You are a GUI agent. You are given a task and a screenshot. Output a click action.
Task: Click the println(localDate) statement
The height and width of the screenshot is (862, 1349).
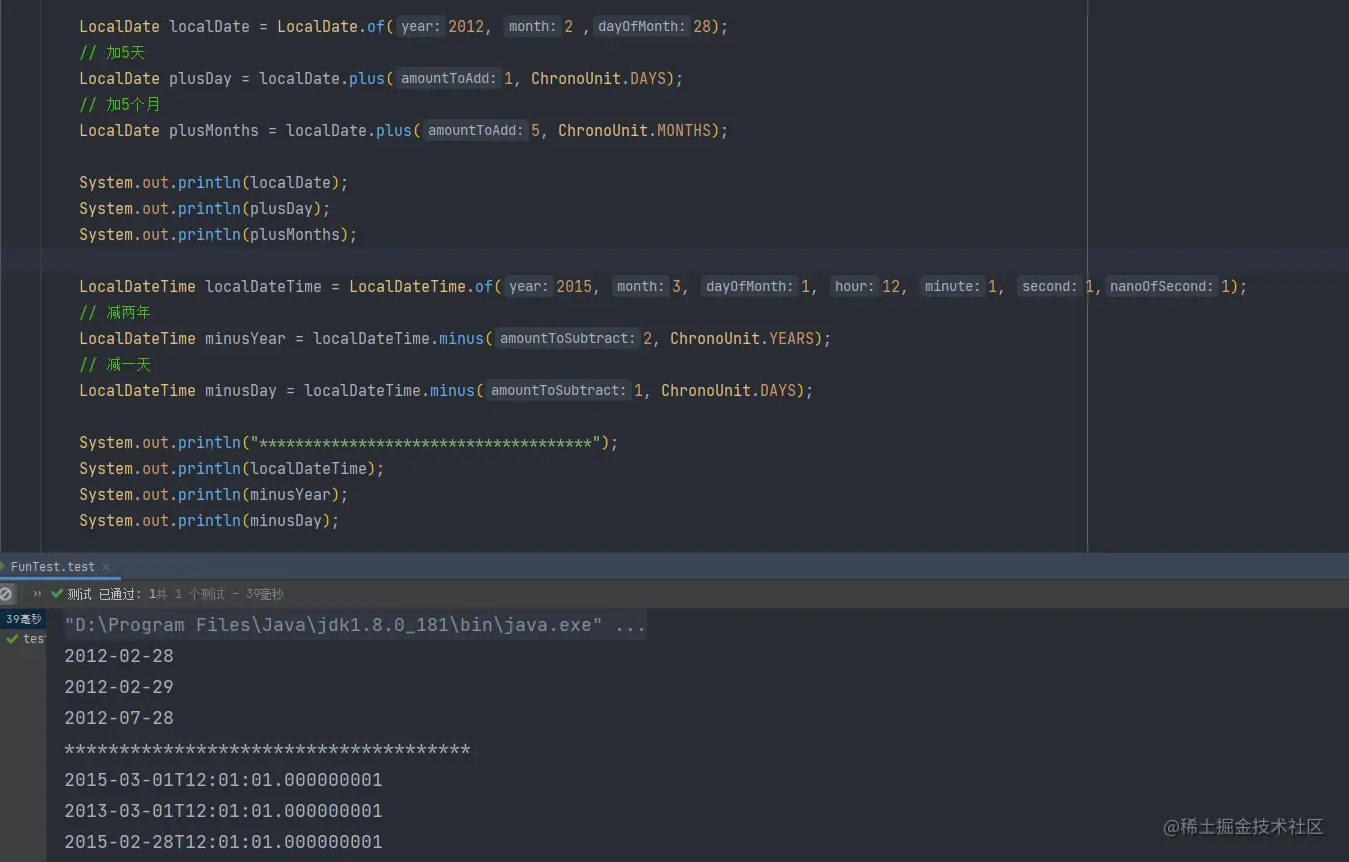pos(214,182)
